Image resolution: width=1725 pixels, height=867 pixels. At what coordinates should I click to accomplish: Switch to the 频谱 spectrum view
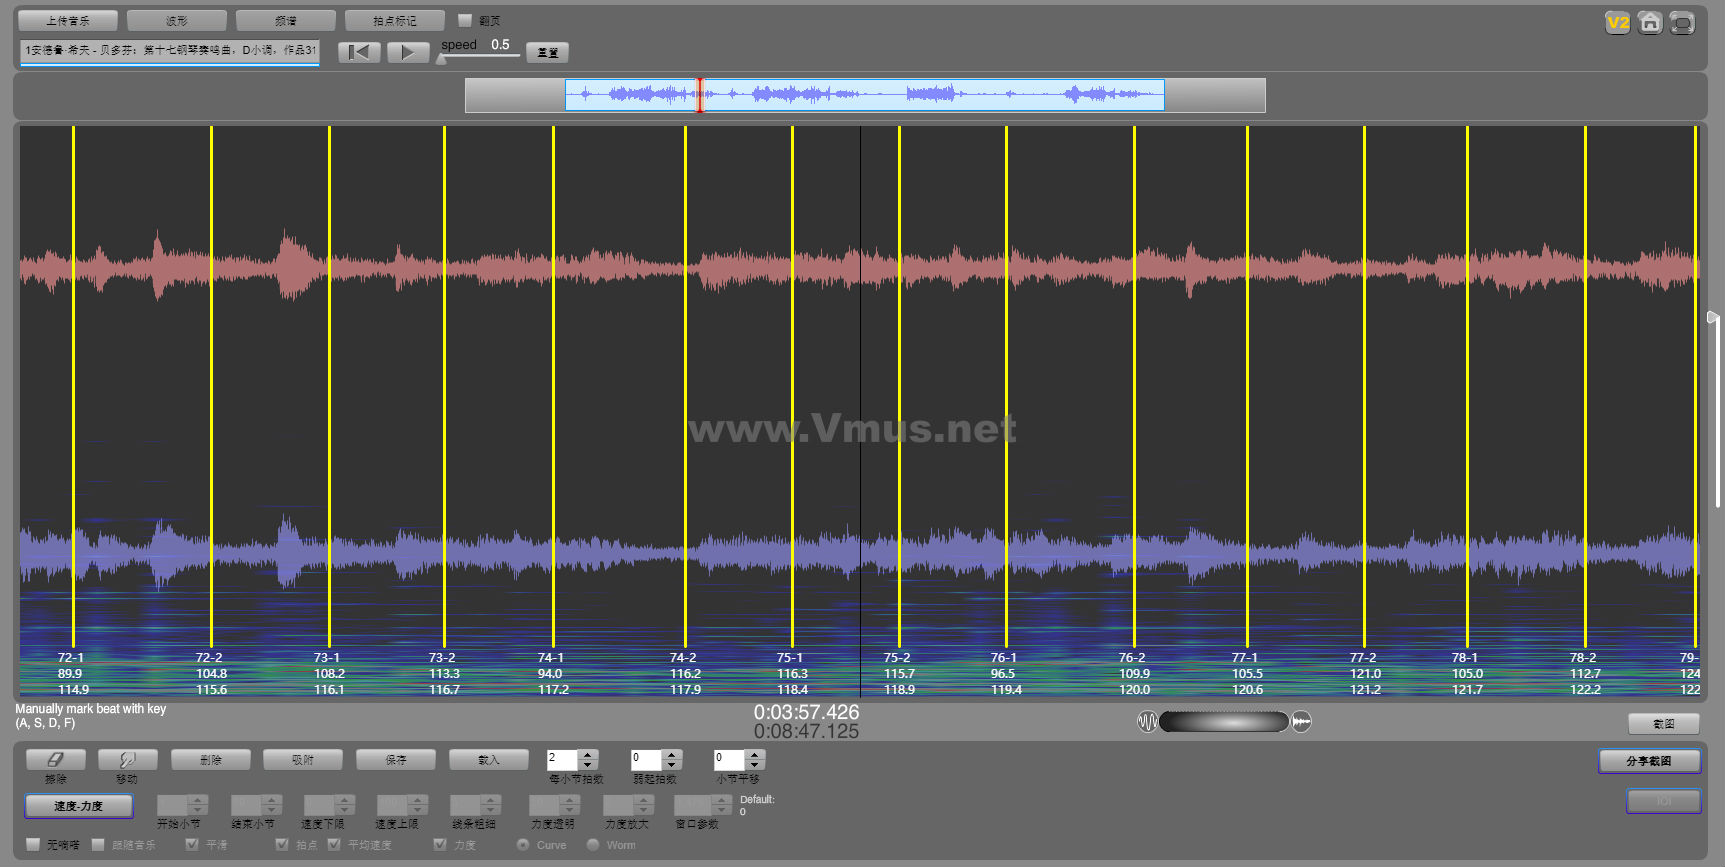point(286,20)
